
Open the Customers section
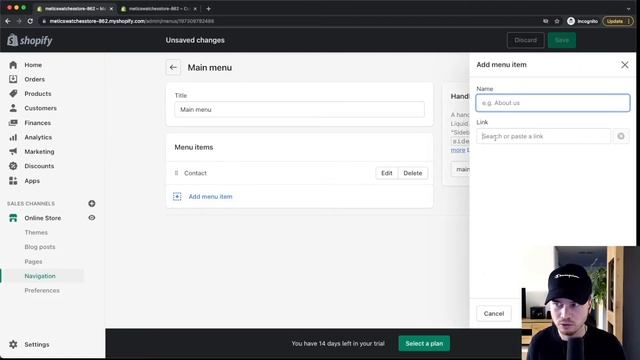click(x=40, y=108)
